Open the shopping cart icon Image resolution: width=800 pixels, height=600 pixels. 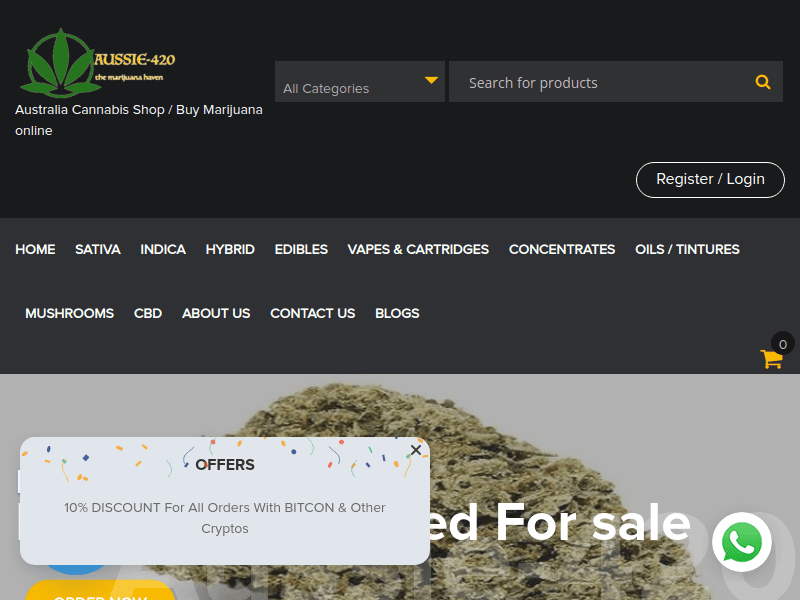[771, 358]
